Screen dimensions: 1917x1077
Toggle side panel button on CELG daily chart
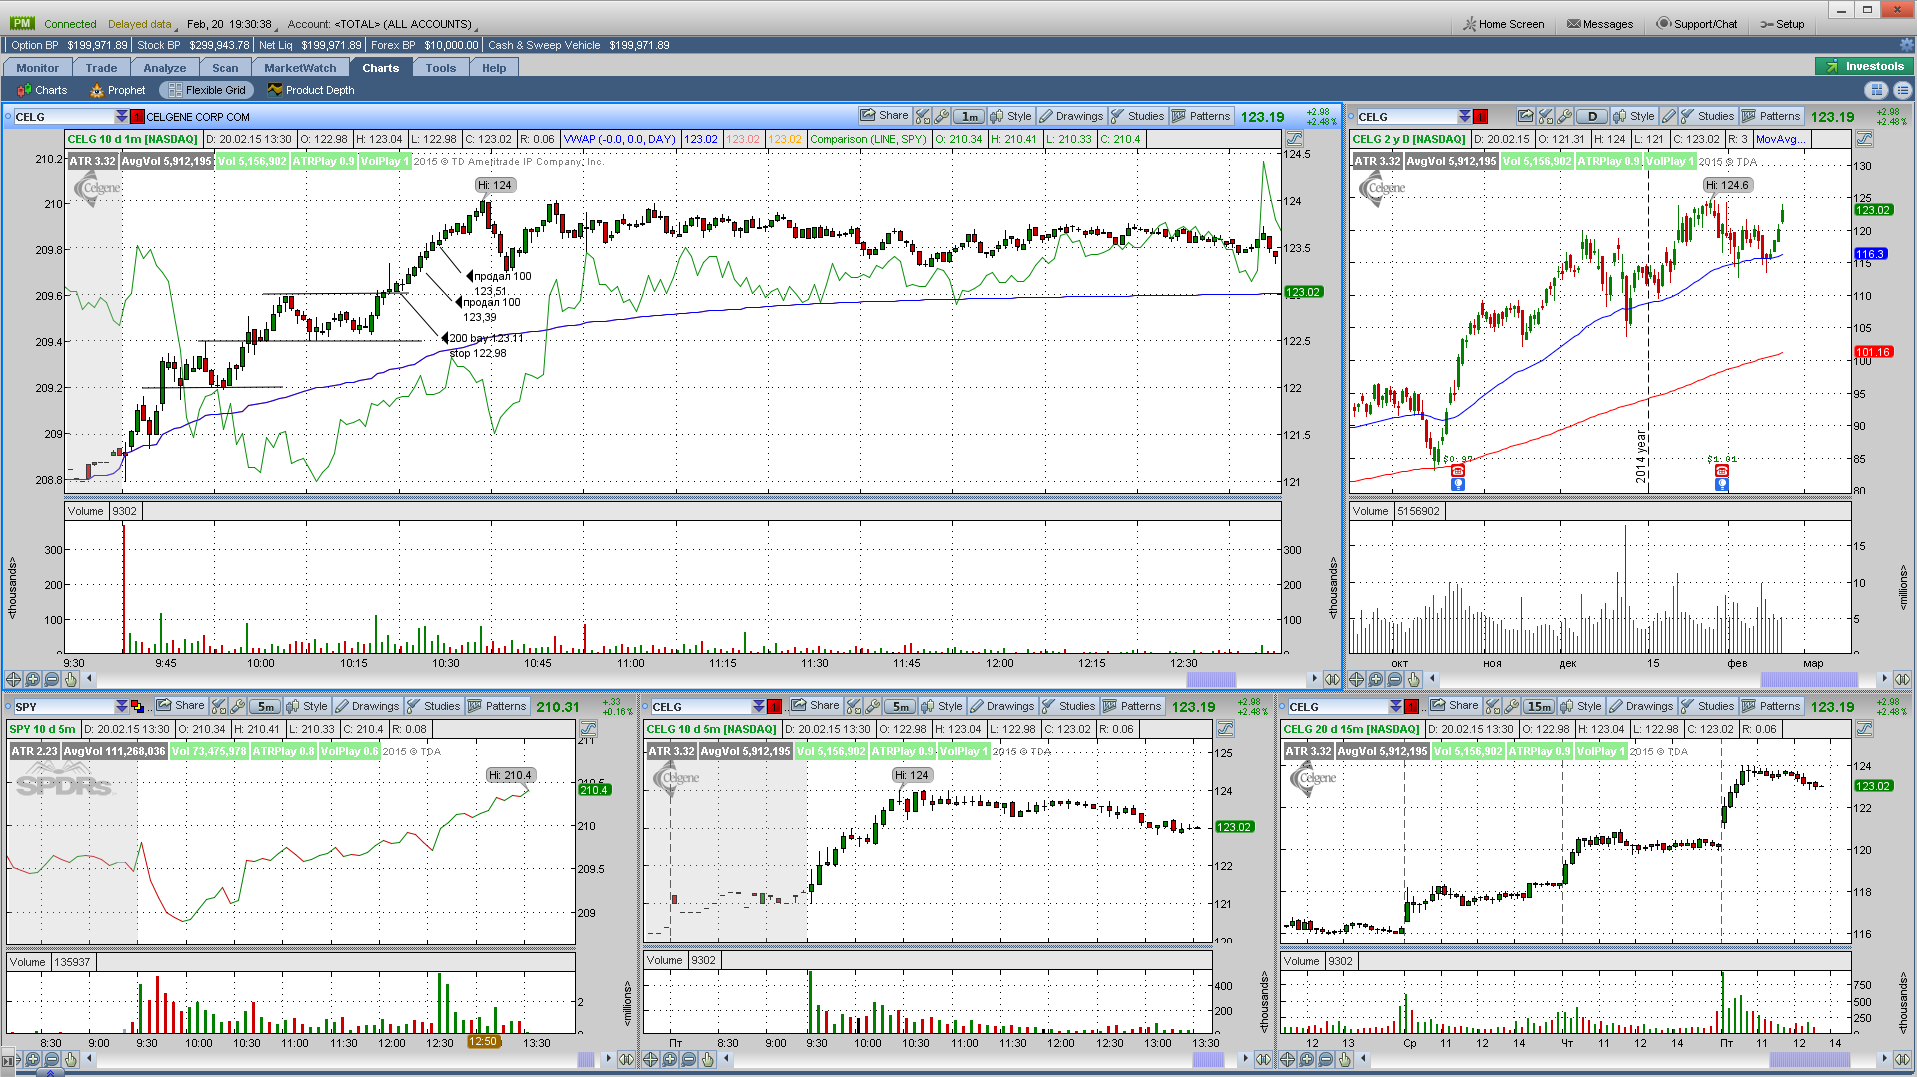[1864, 139]
